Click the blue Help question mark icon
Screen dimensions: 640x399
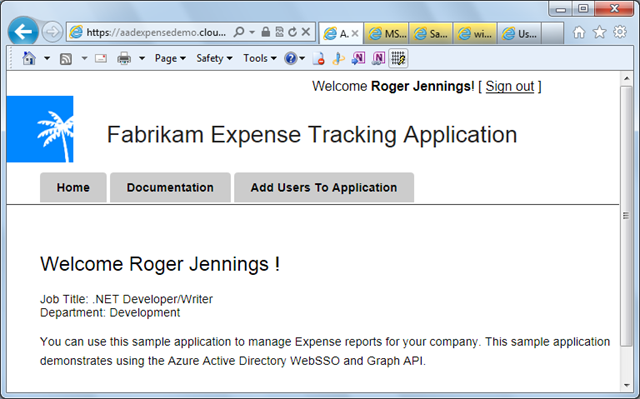click(291, 58)
